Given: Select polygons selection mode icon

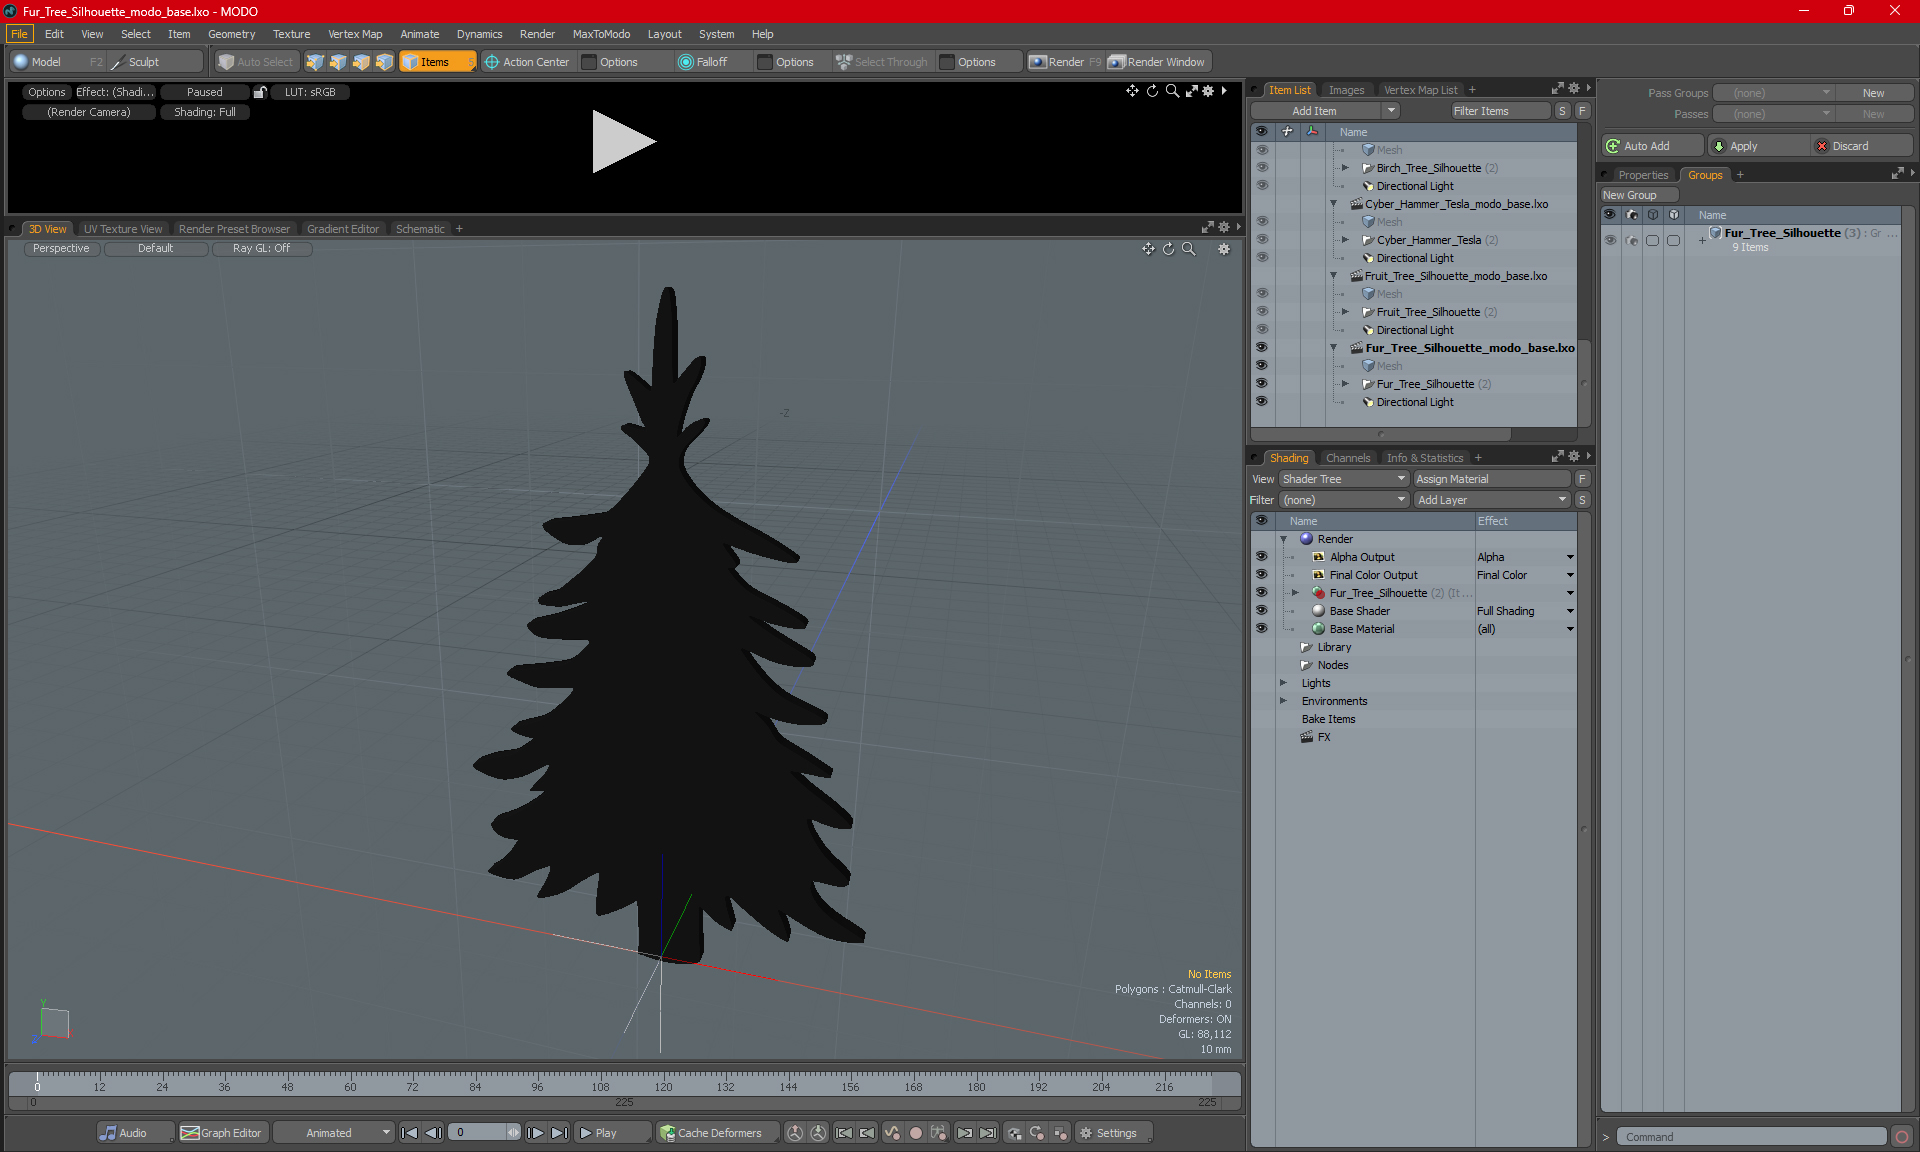Looking at the screenshot, I should click(x=361, y=62).
